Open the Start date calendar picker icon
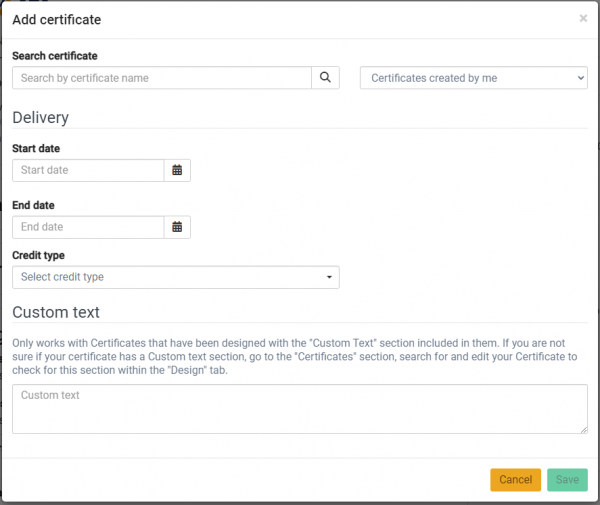Image resolution: width=600 pixels, height=505 pixels. 177,170
